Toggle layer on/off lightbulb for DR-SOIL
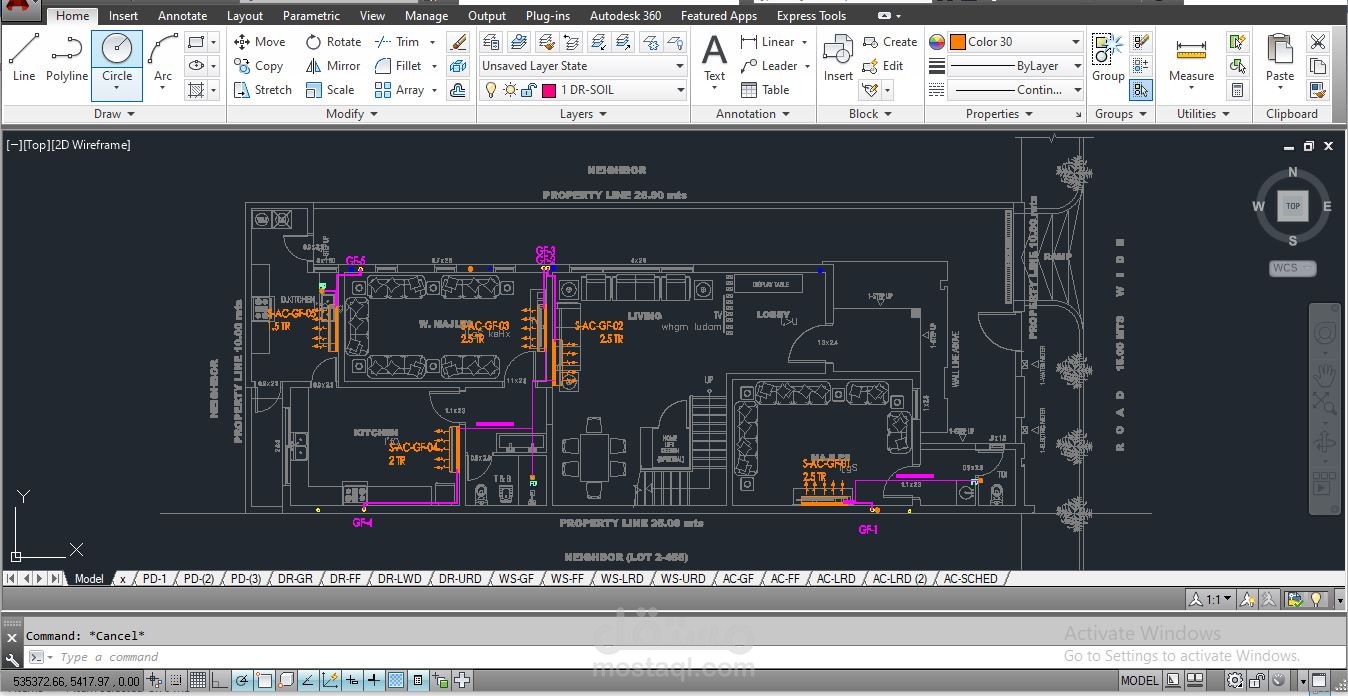Viewport: 1348px width, 696px height. [490, 90]
